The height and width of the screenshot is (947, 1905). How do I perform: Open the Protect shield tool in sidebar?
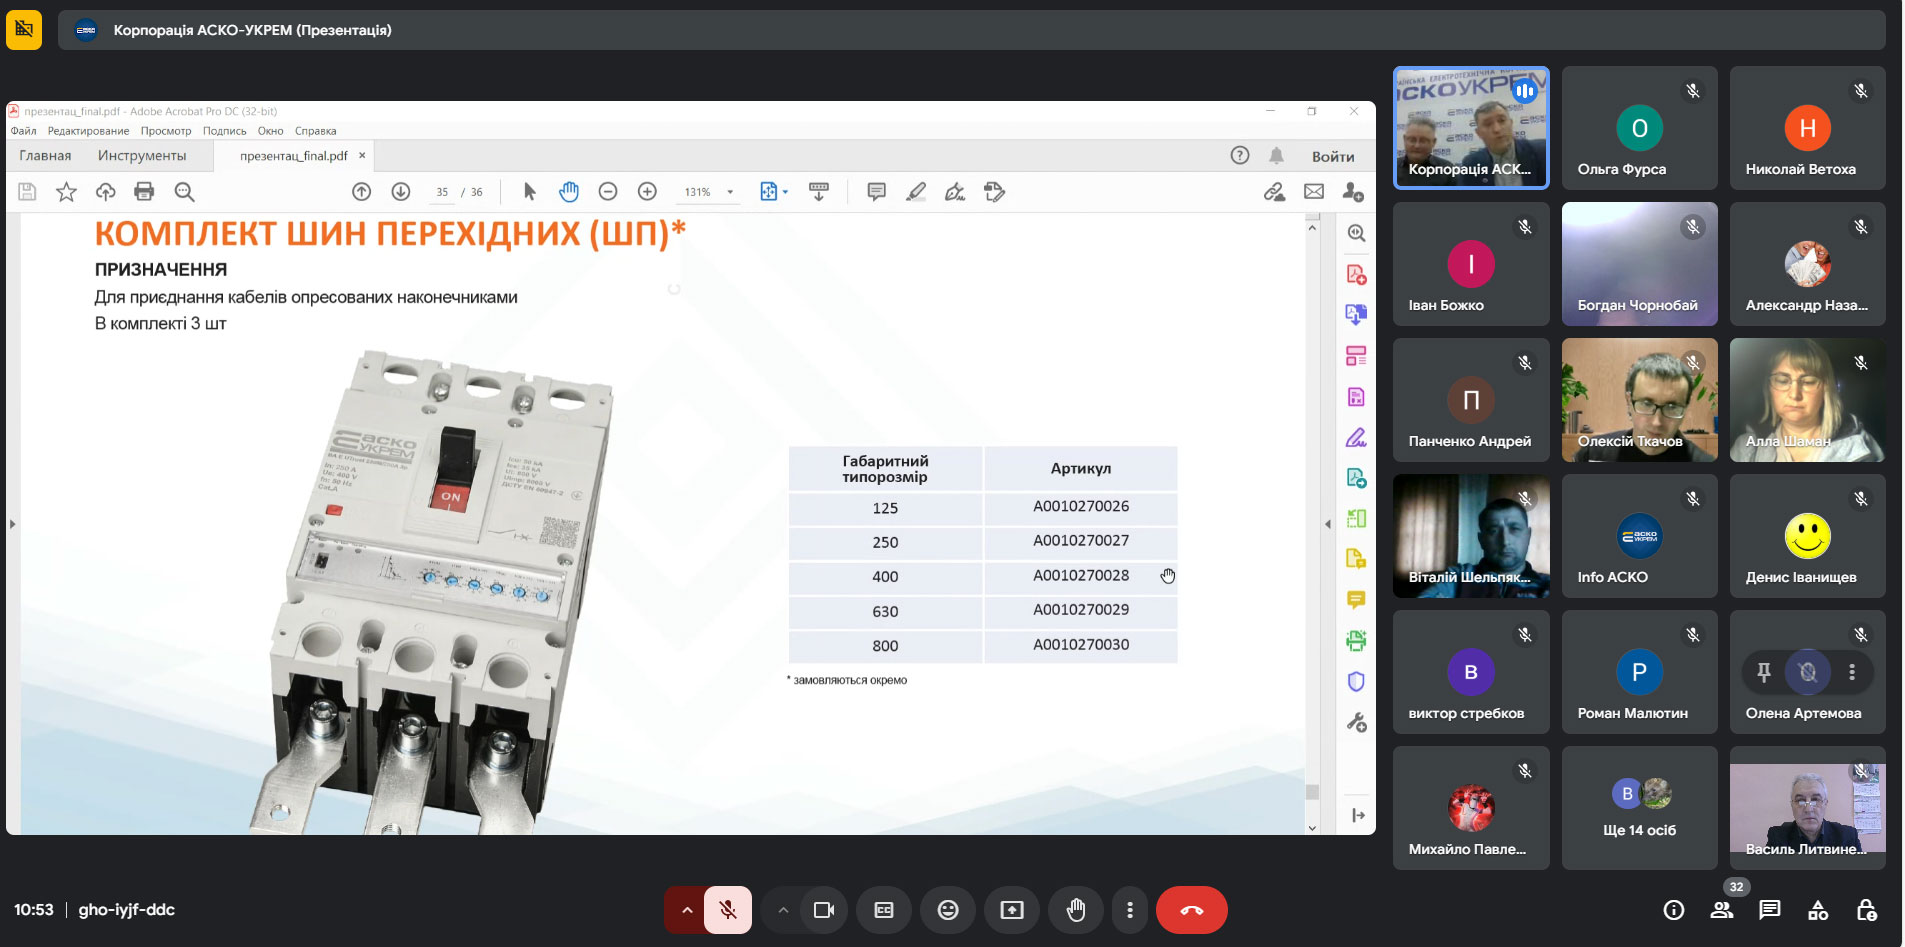click(x=1356, y=682)
